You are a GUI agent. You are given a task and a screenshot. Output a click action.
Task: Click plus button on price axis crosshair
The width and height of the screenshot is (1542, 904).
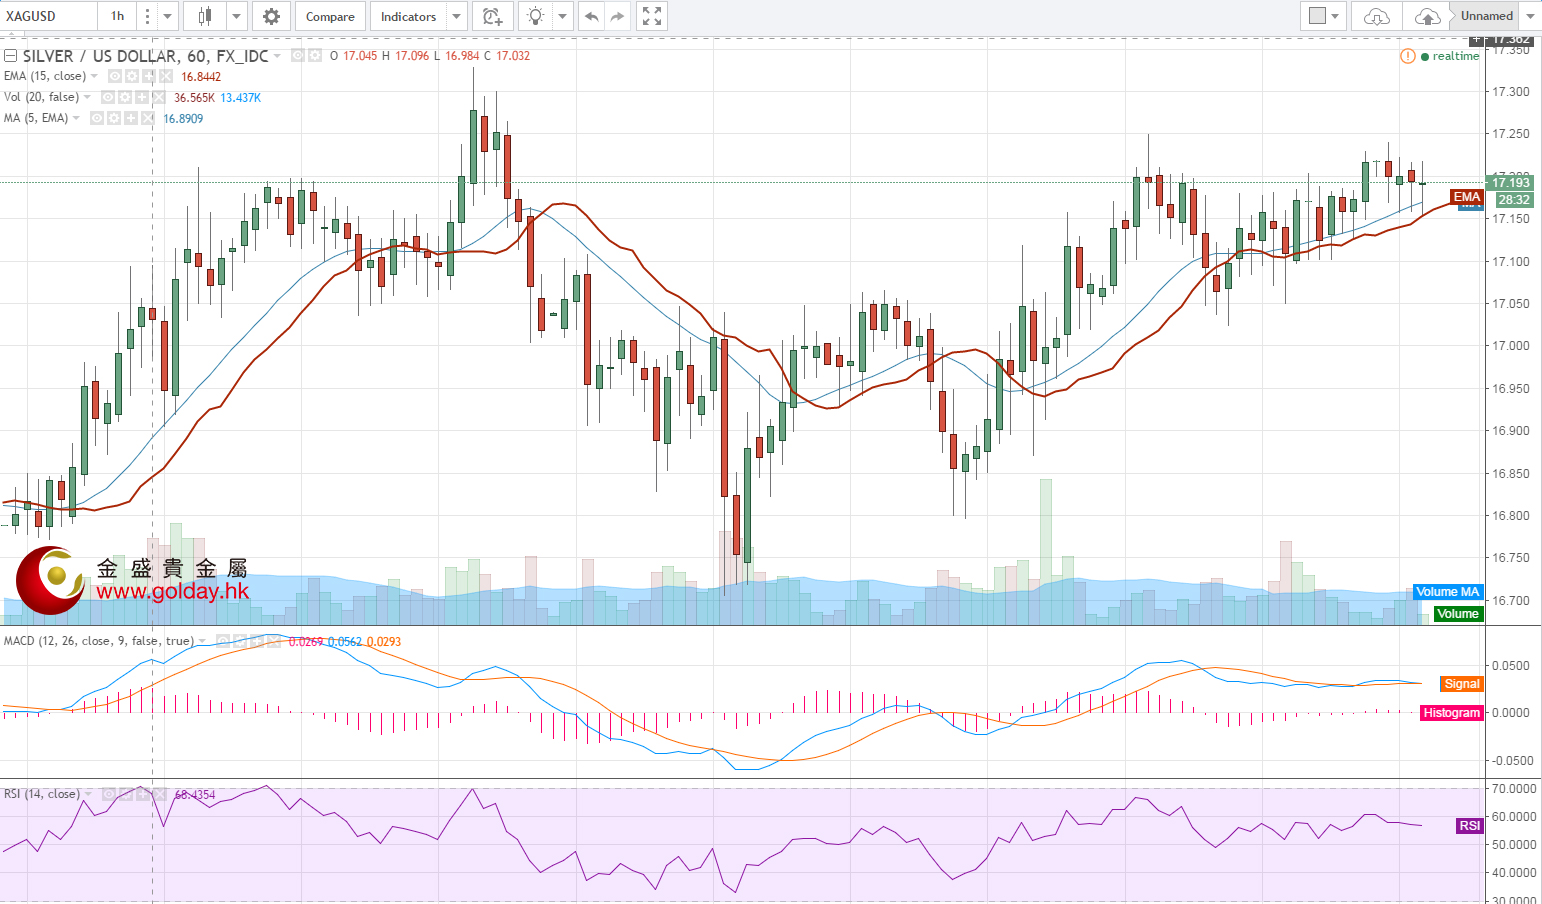[1477, 39]
